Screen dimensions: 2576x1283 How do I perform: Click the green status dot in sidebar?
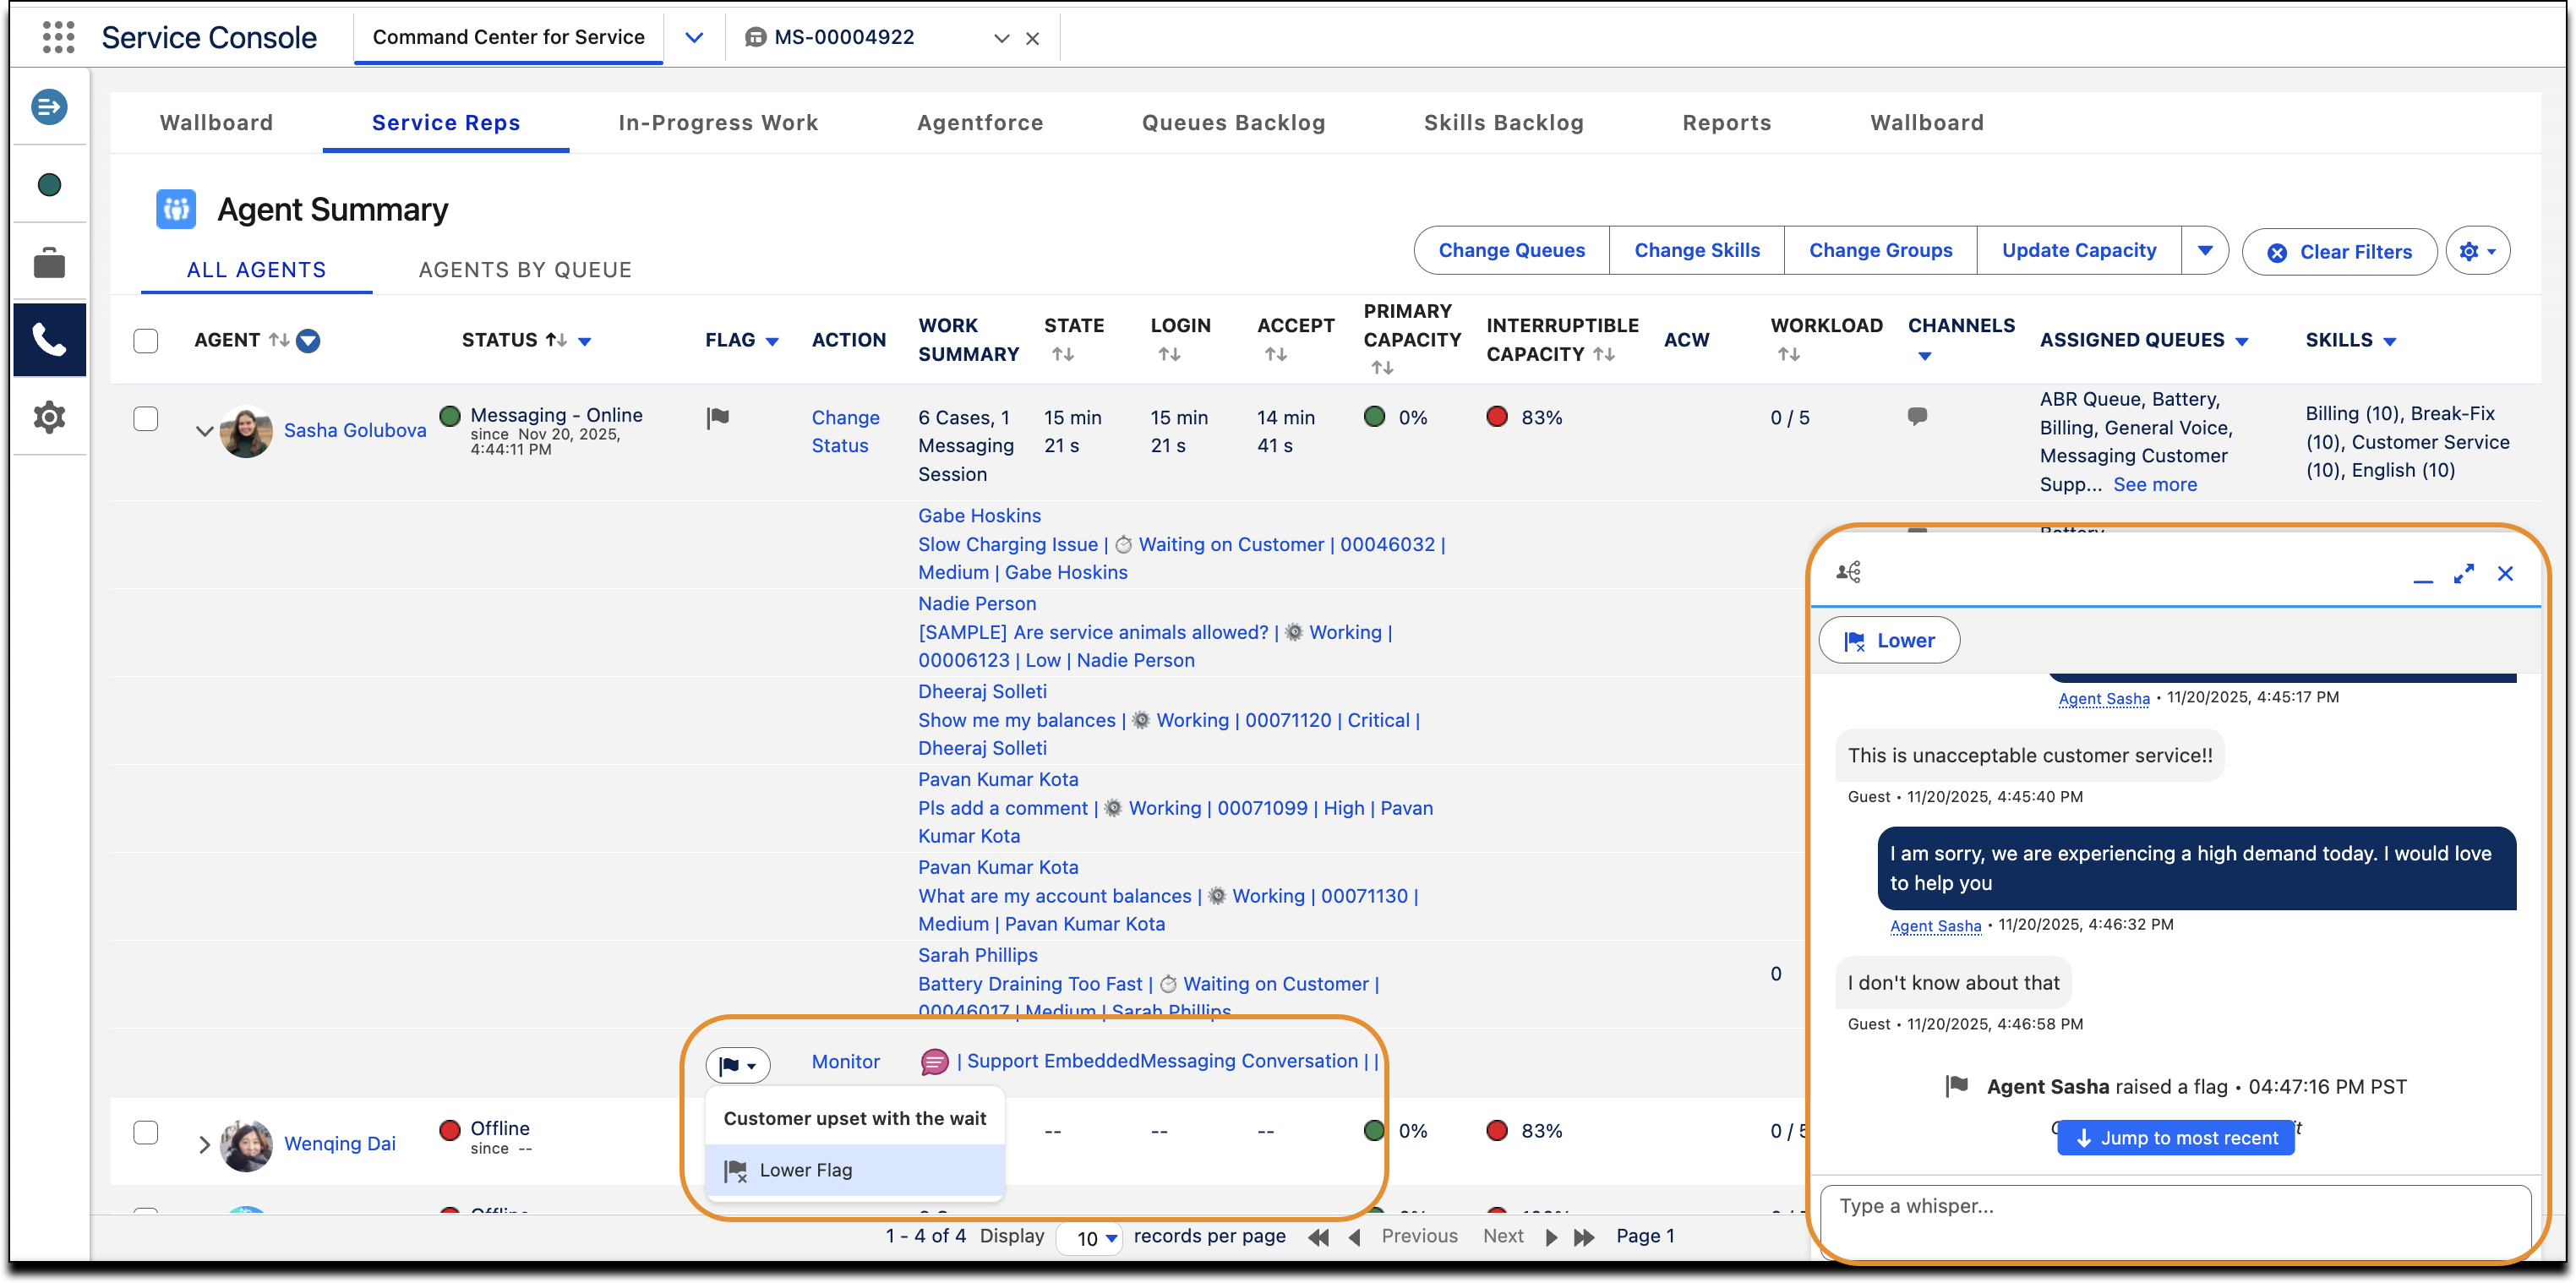coord(49,185)
